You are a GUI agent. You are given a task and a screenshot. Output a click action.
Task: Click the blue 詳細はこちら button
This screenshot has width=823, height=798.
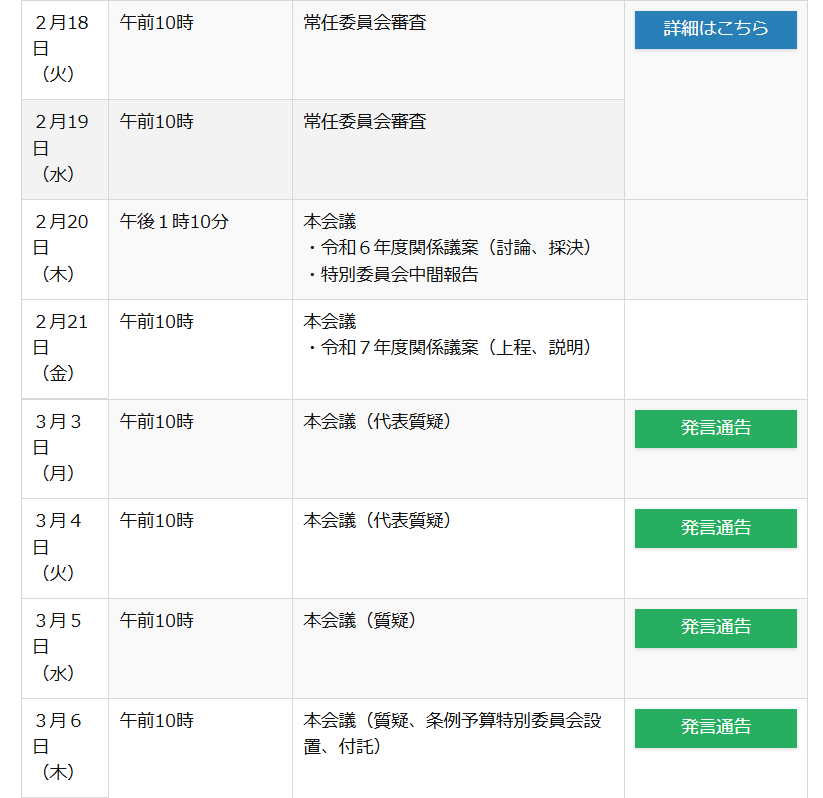coord(715,29)
